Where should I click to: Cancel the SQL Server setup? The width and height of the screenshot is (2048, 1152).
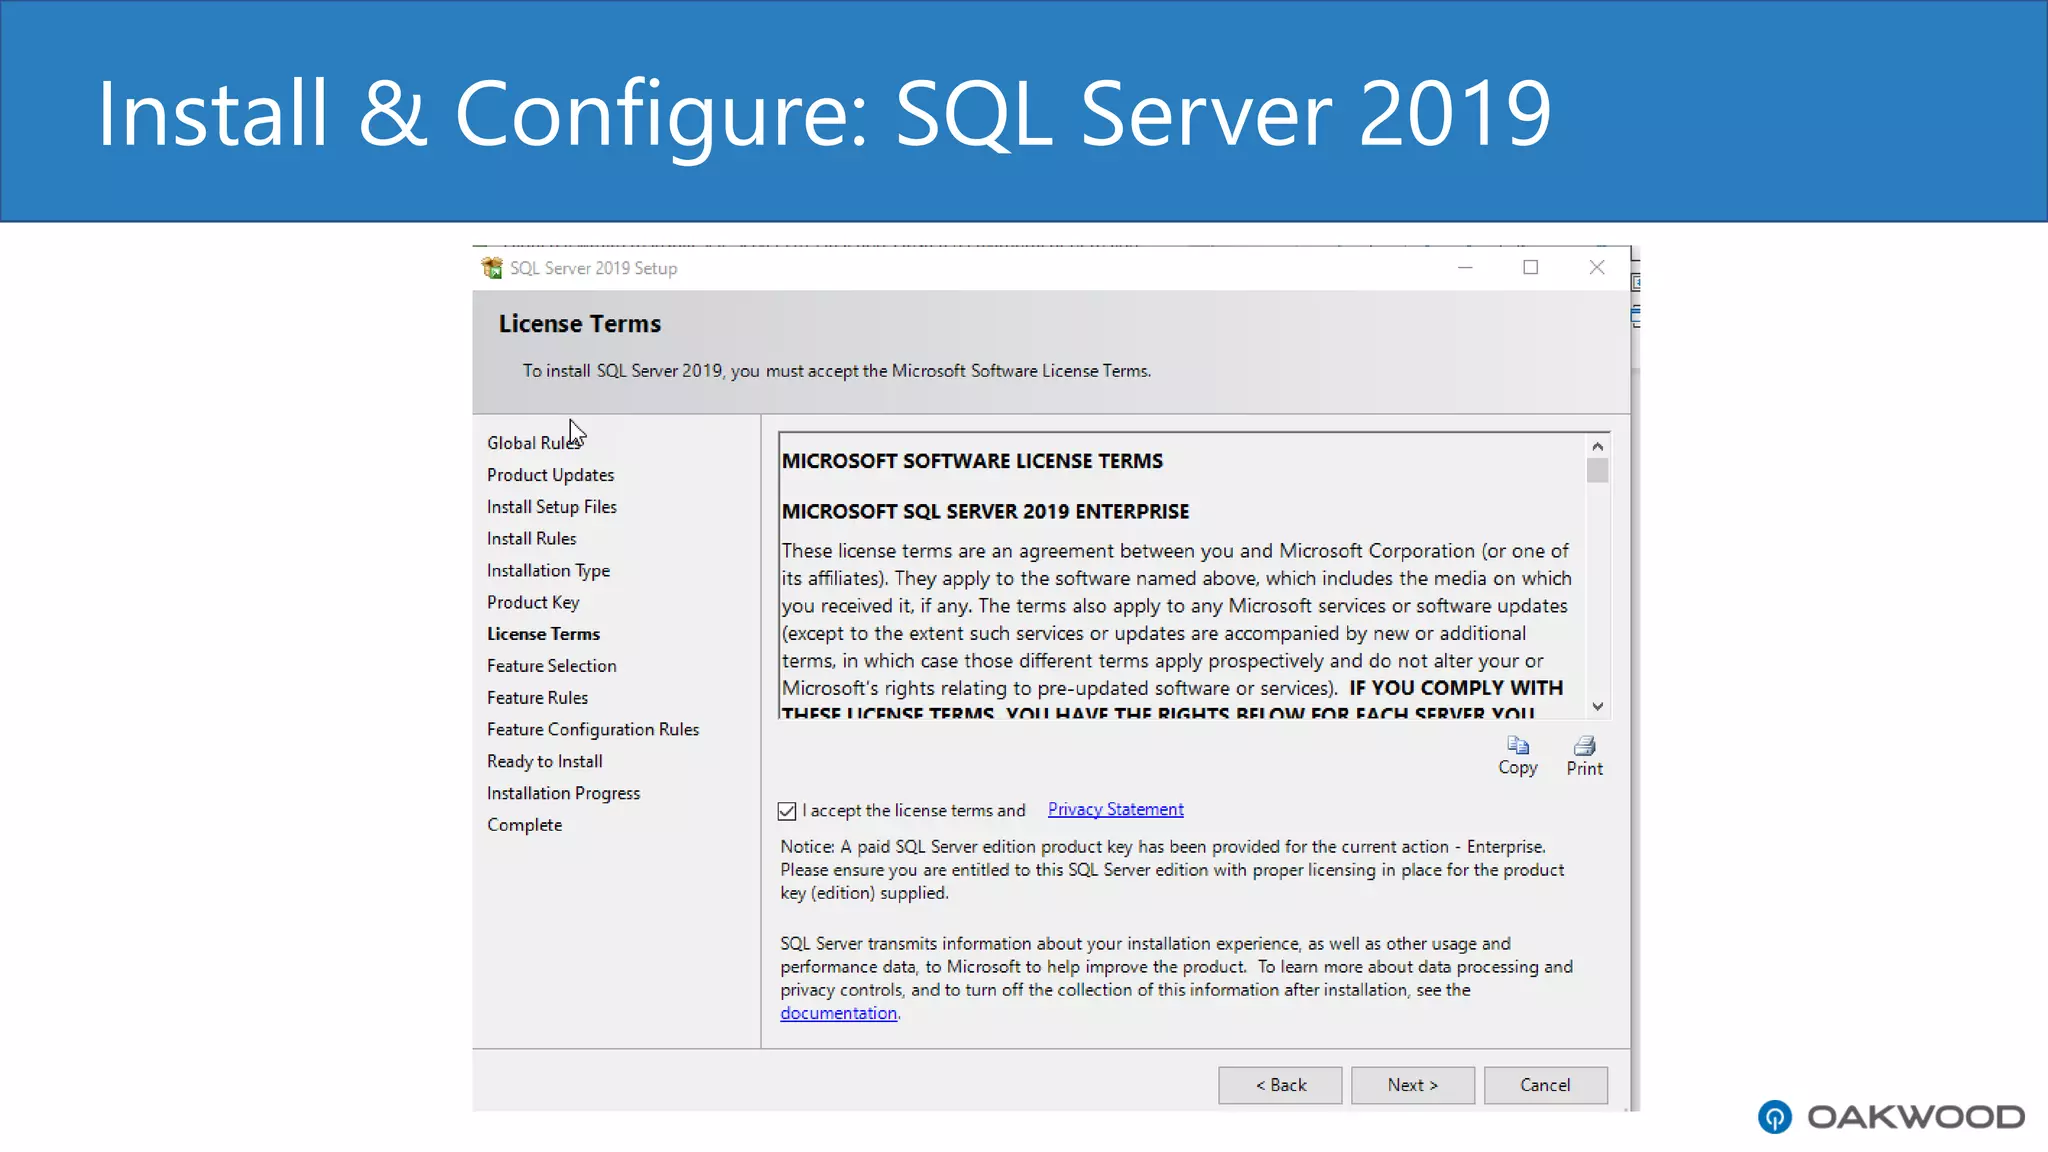click(x=1545, y=1085)
